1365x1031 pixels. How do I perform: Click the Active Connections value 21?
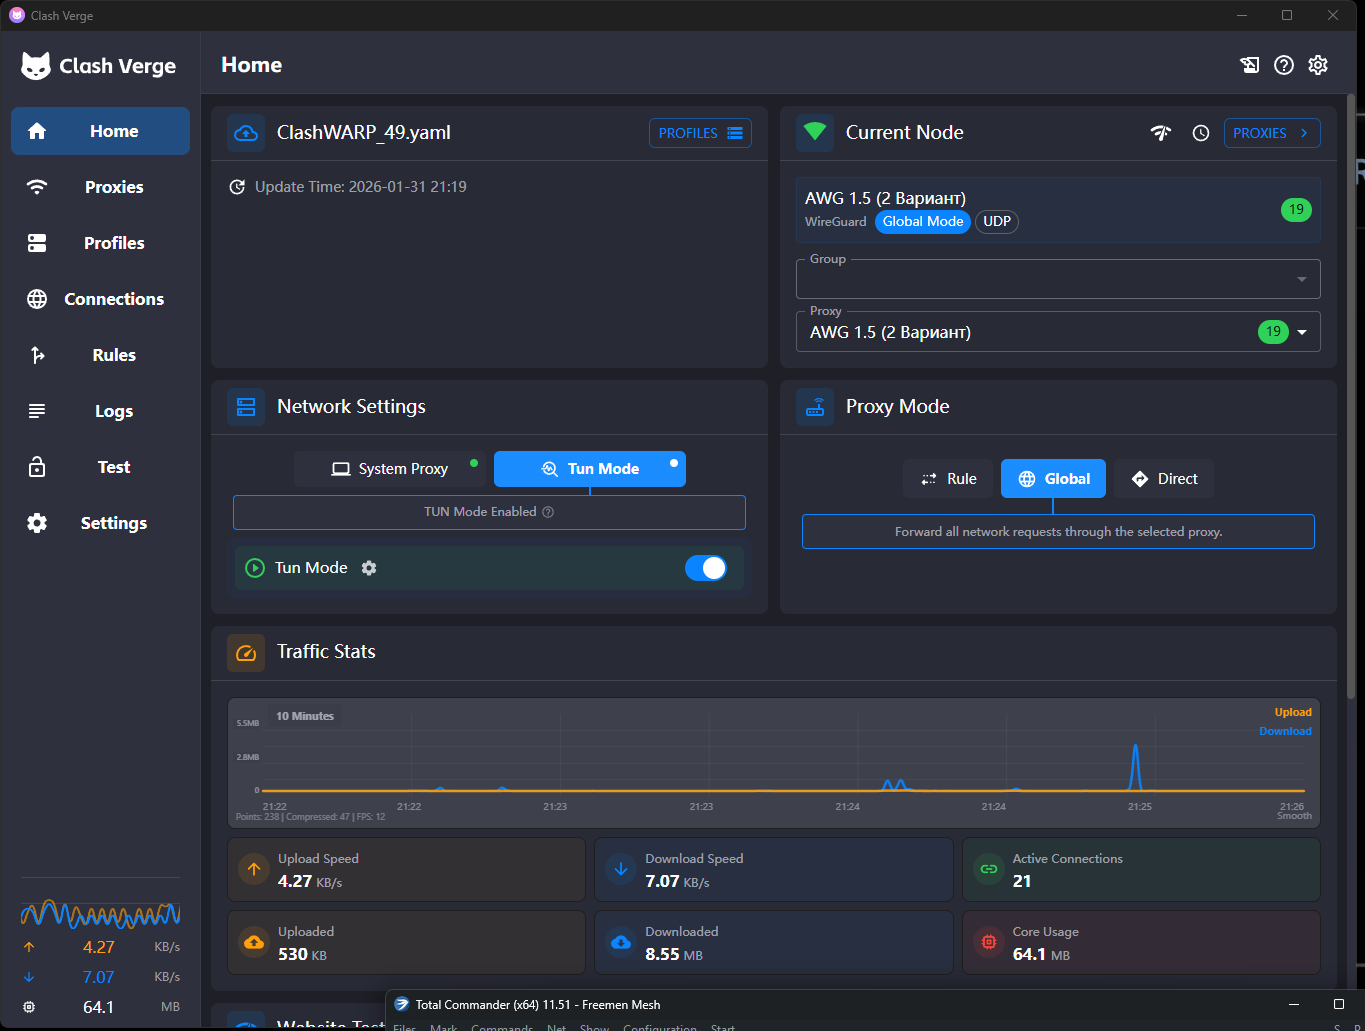click(x=1022, y=881)
